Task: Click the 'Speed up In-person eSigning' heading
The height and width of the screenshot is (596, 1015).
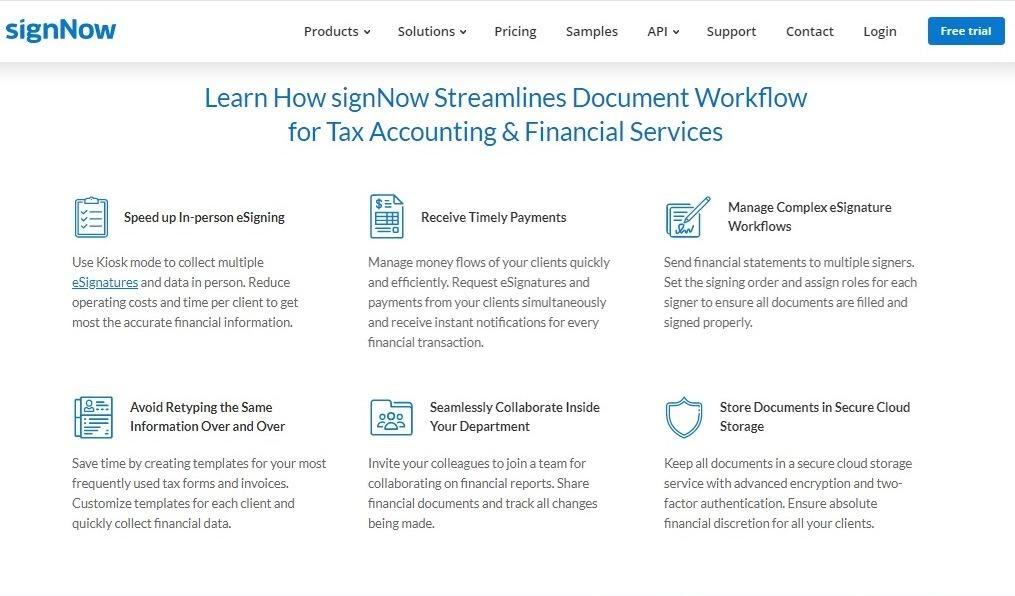Action: [204, 217]
